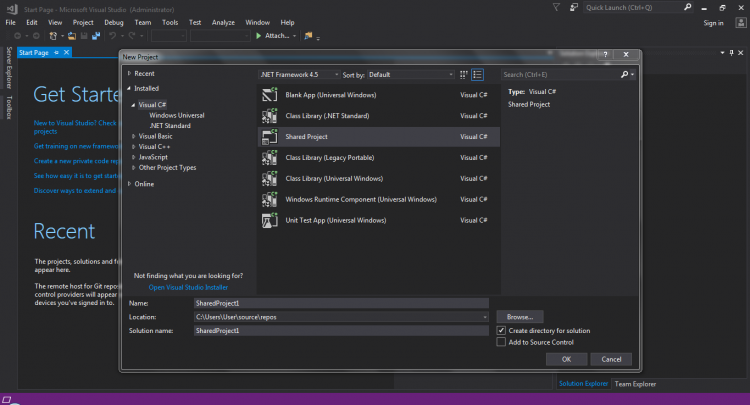This screenshot has height=405, width=750.
Task: Select Class Library (.NET Standard) template
Action: (378, 116)
